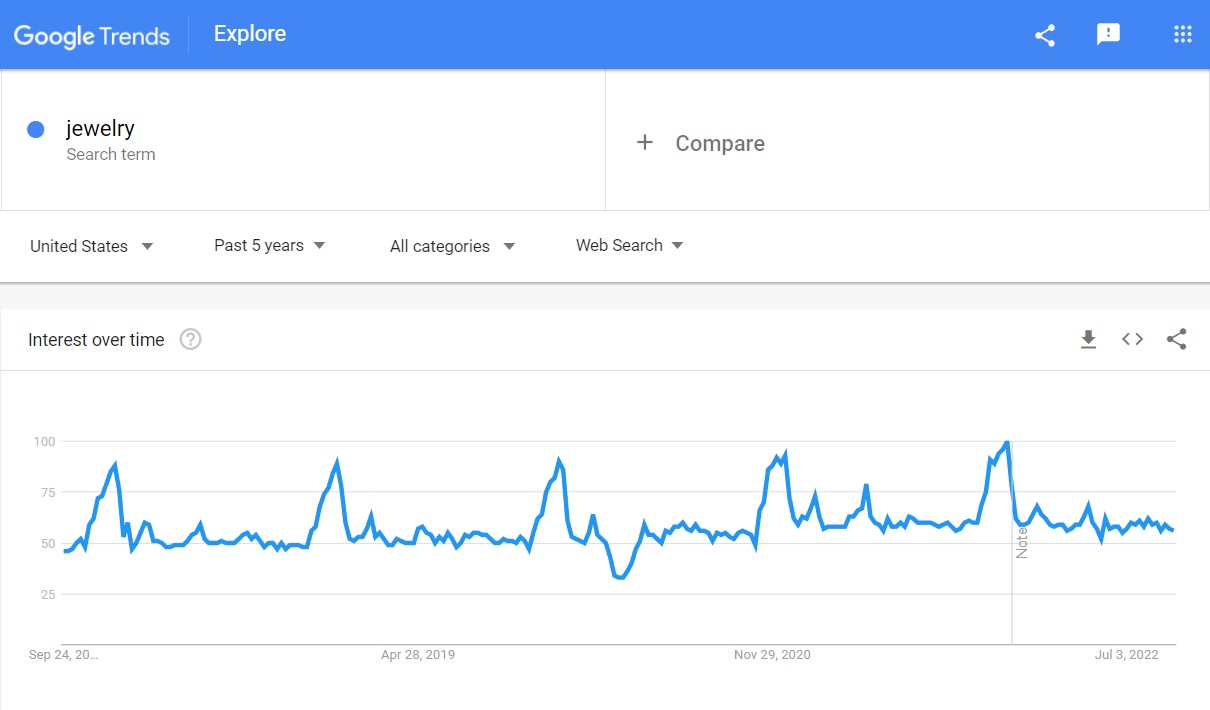The width and height of the screenshot is (1210, 710).
Task: Open the Past 5 years time range dropdown
Action: click(x=270, y=245)
